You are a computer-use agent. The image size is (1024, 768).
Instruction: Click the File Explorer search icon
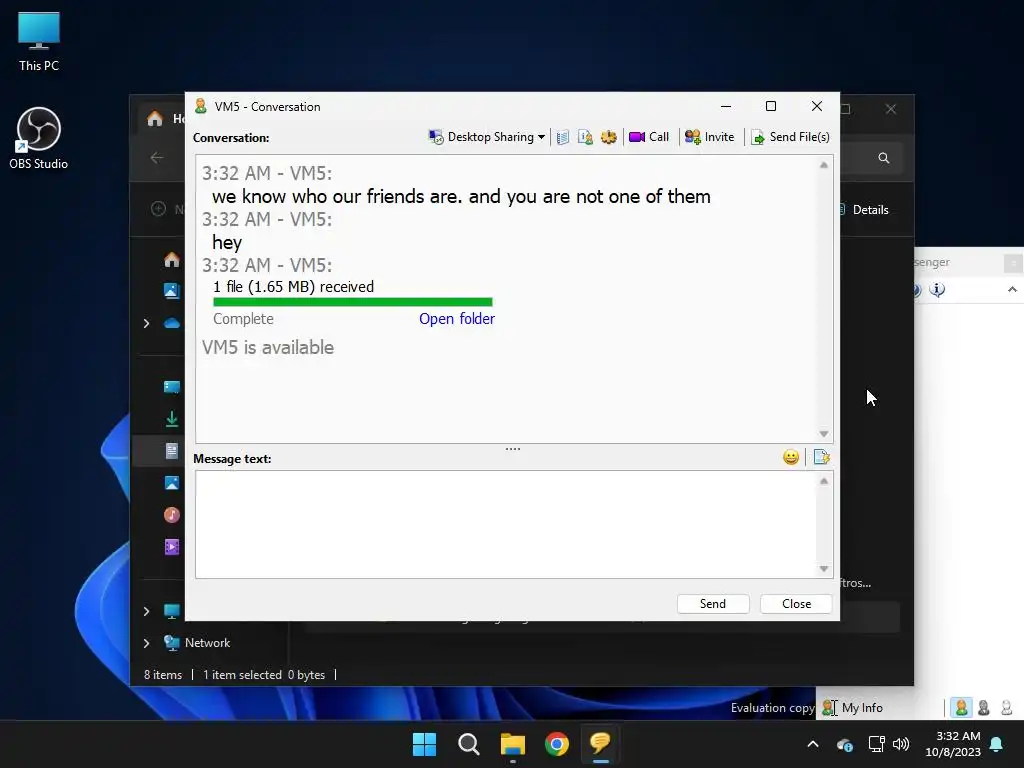(884, 157)
